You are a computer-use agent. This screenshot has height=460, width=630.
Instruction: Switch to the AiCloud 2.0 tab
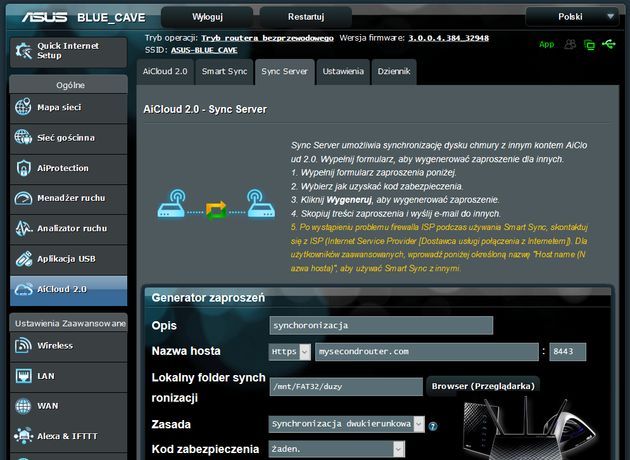coord(165,72)
